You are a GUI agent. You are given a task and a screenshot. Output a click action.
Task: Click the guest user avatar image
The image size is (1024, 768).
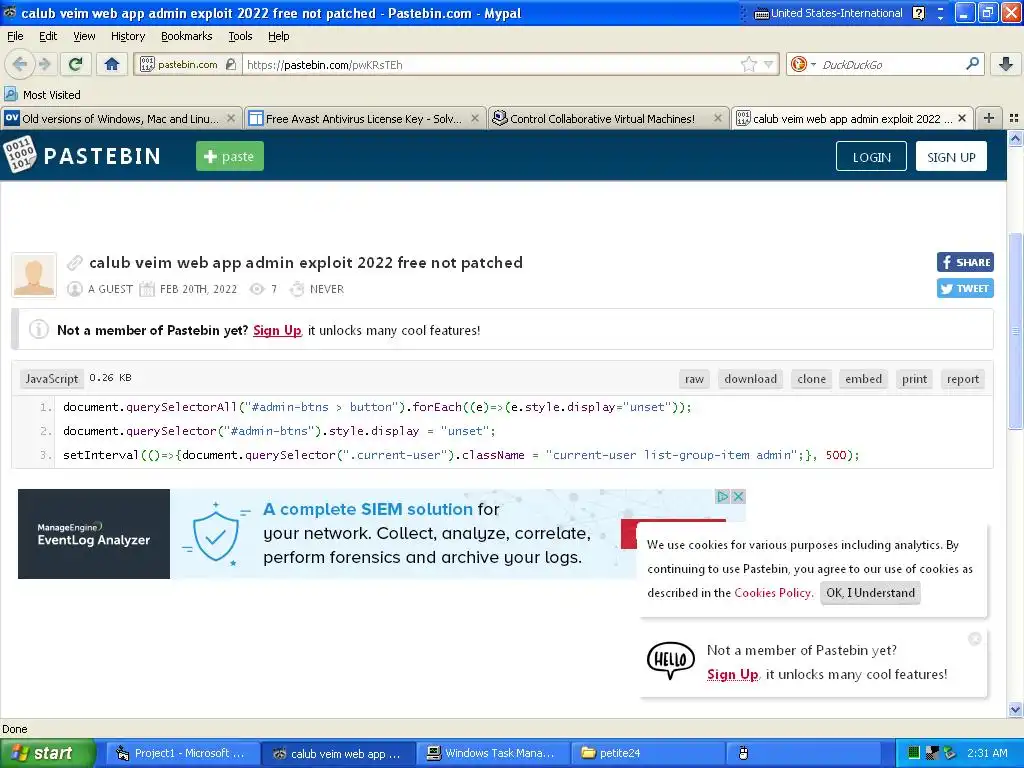coord(34,275)
